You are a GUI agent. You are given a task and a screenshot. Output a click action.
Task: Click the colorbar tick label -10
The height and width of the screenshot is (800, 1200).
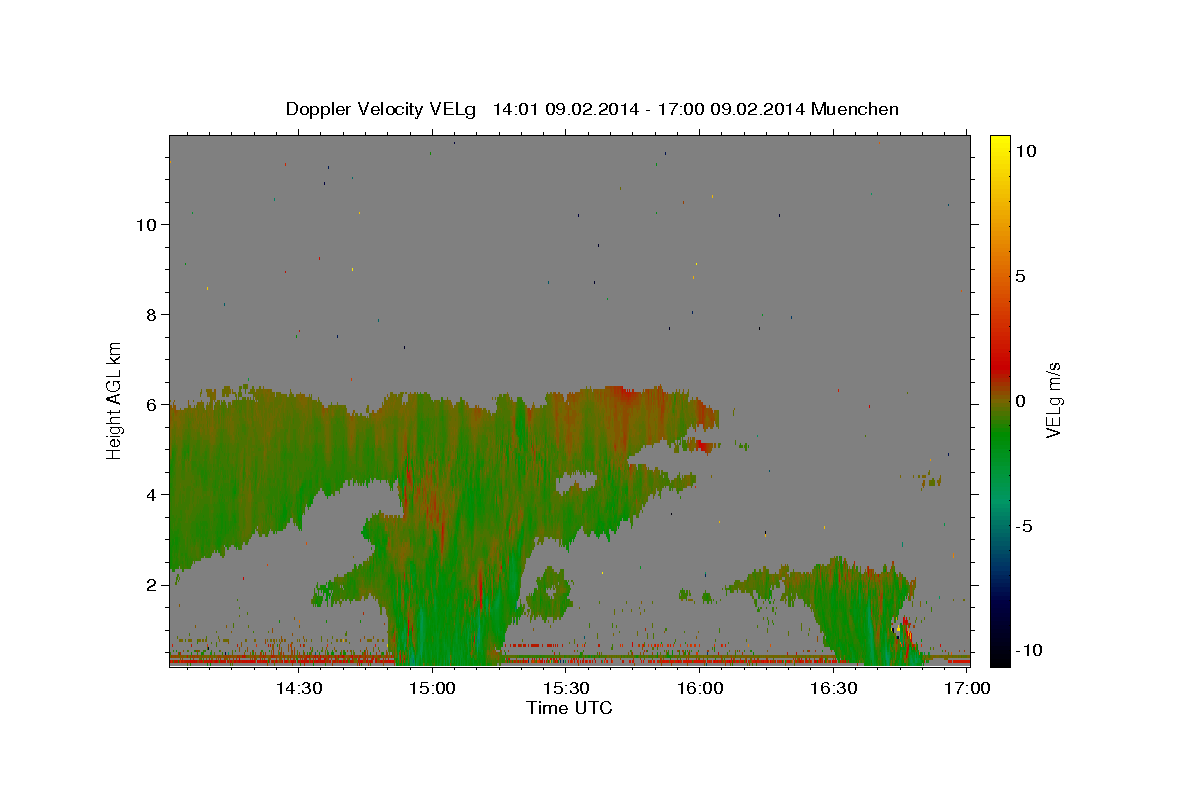1030,650
